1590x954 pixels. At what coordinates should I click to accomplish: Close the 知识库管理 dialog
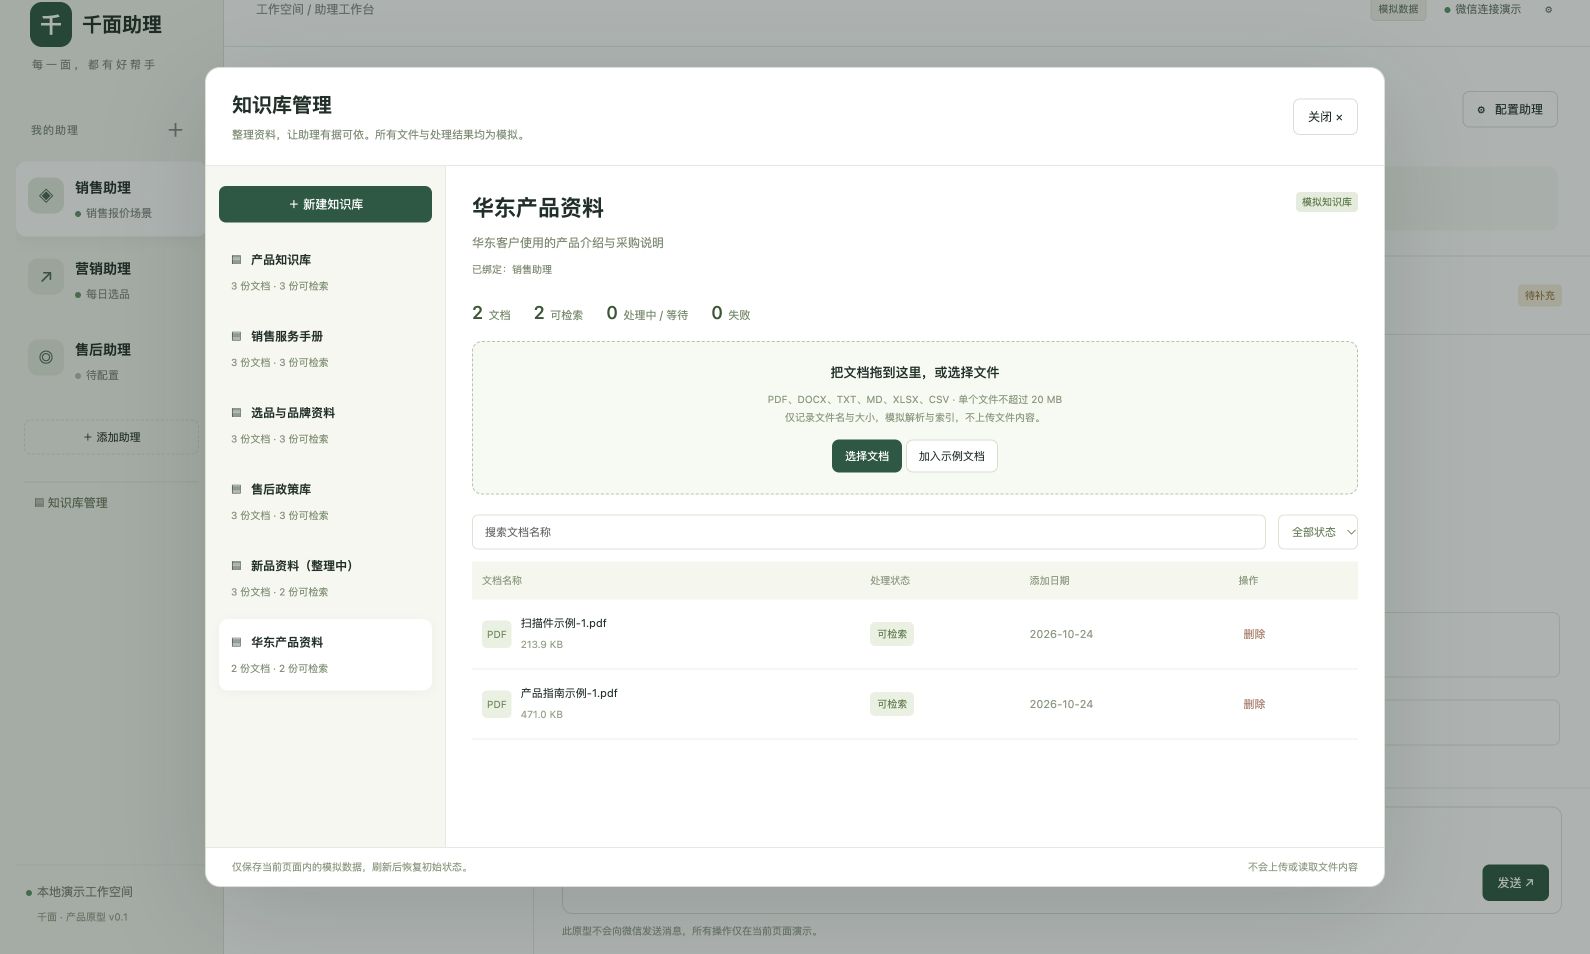click(1325, 117)
